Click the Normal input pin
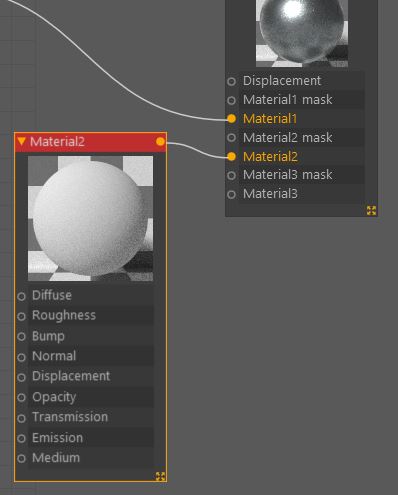 coord(21,357)
